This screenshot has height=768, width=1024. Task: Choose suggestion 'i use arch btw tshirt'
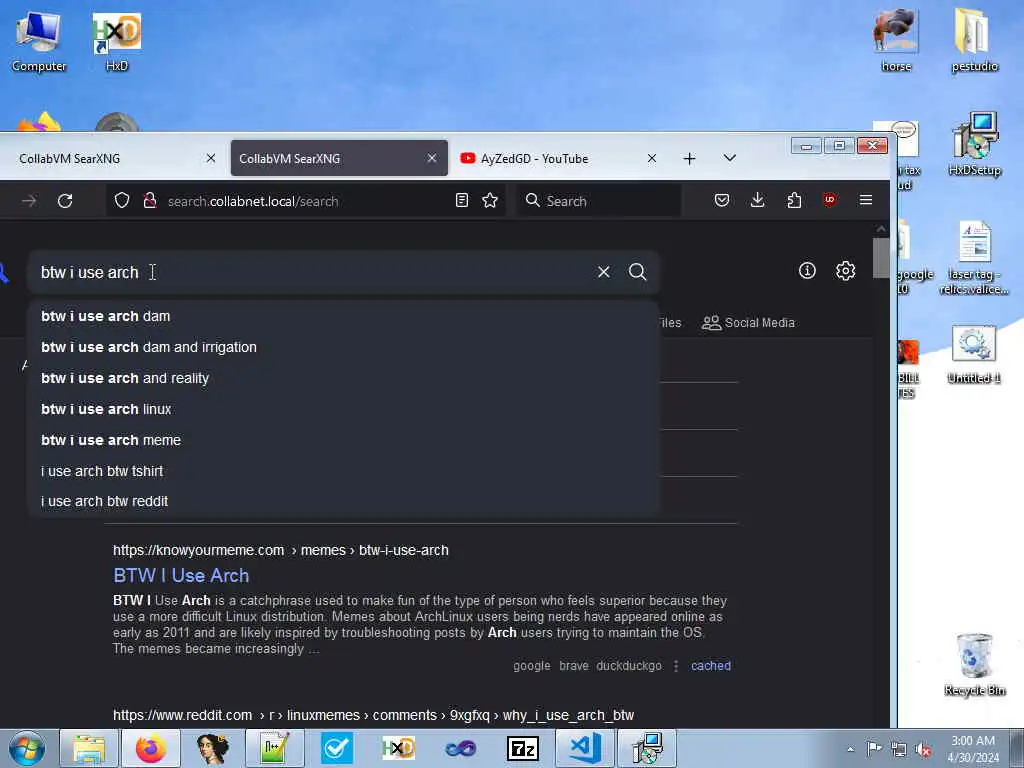(x=344, y=471)
